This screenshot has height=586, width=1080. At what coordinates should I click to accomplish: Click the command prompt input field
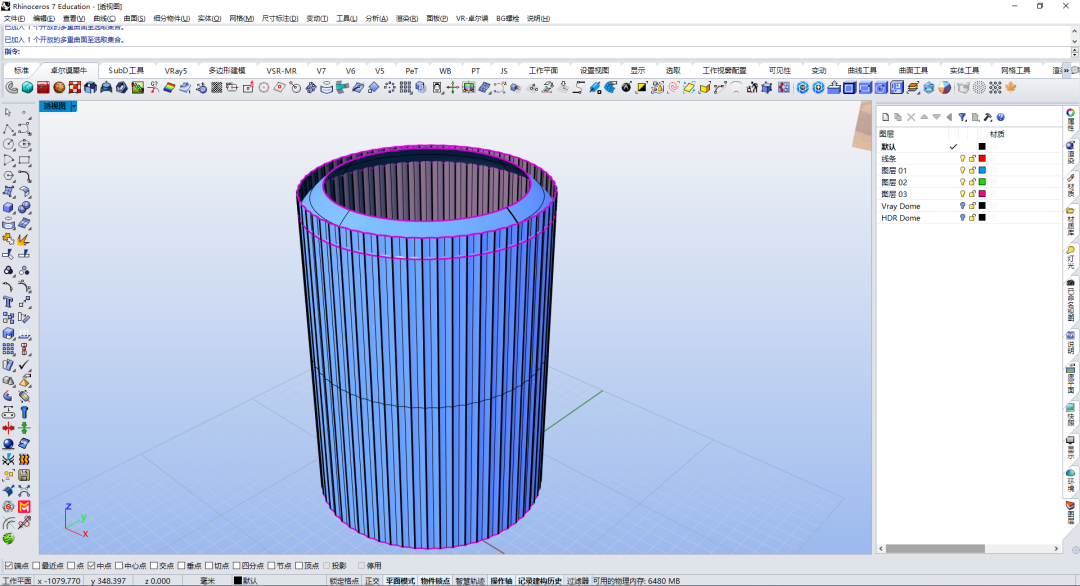(x=544, y=52)
